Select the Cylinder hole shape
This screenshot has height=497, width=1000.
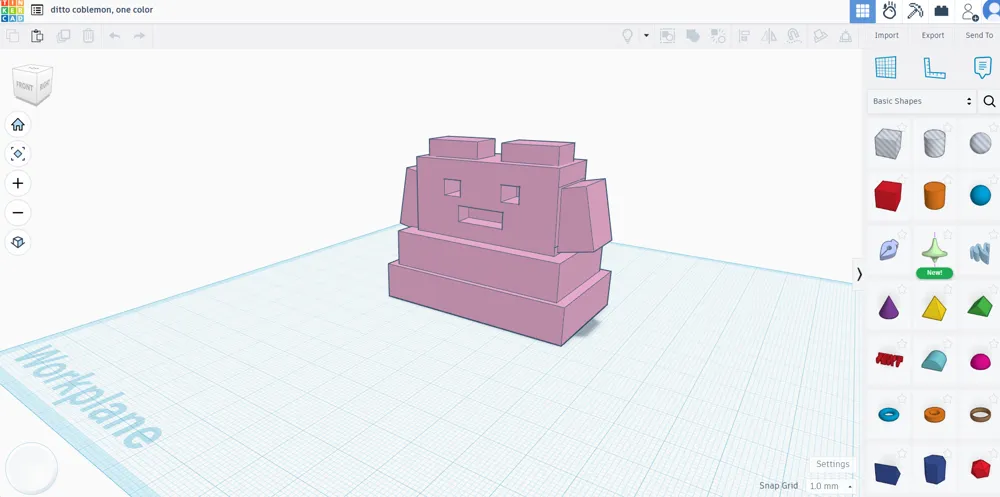934,143
